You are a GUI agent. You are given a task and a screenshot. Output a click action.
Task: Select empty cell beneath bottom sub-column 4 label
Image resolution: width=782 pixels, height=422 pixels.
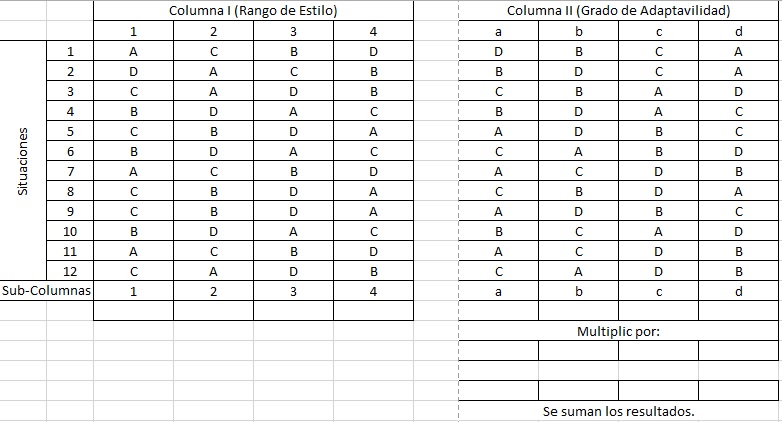(373, 311)
